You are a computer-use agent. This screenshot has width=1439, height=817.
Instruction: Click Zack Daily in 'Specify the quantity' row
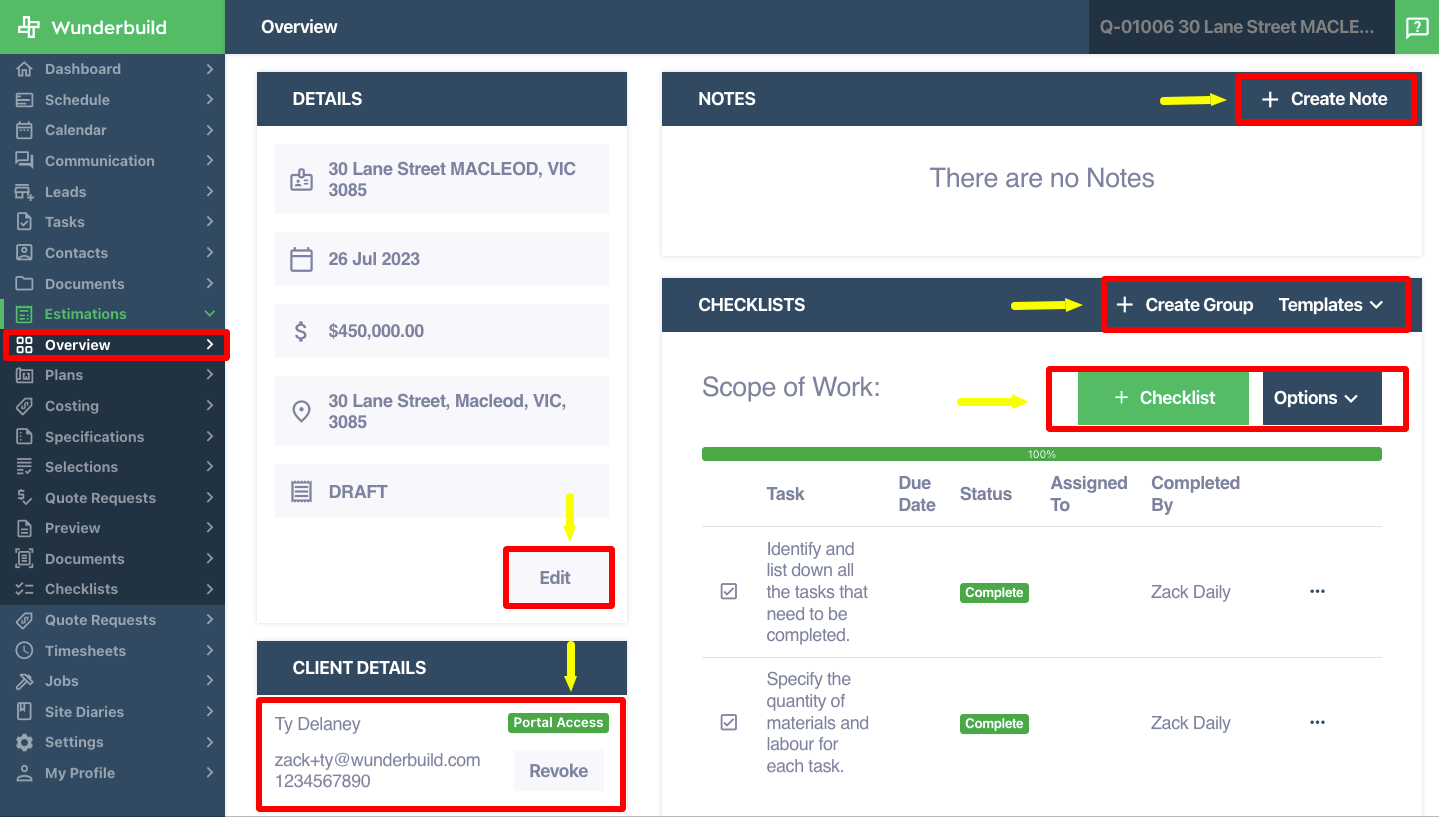tap(1190, 723)
